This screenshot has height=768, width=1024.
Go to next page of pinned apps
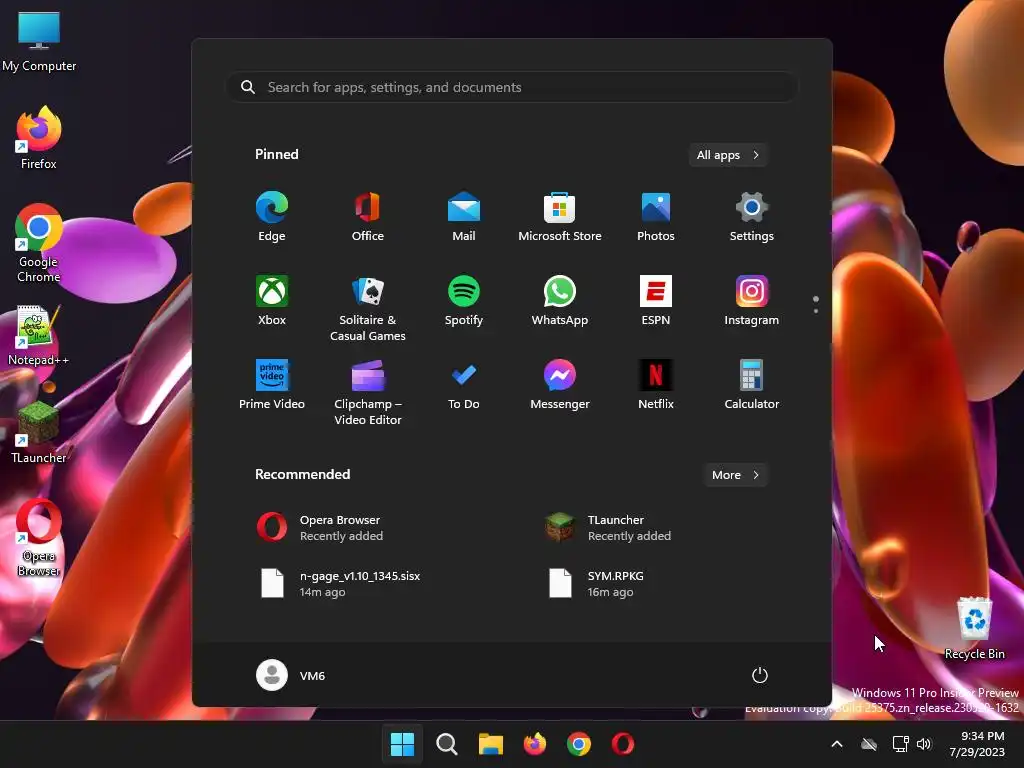(x=816, y=311)
